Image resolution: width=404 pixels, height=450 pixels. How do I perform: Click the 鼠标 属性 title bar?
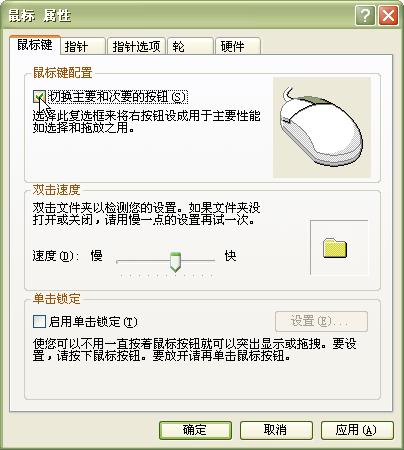(177, 16)
